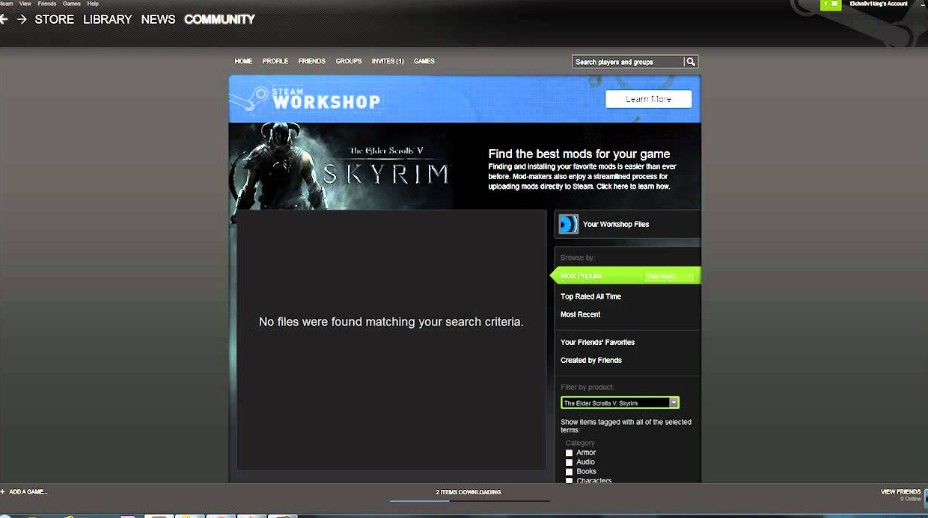Click the magnifying glass search icon
Screen dimensions: 928x518
pyautogui.click(x=691, y=62)
